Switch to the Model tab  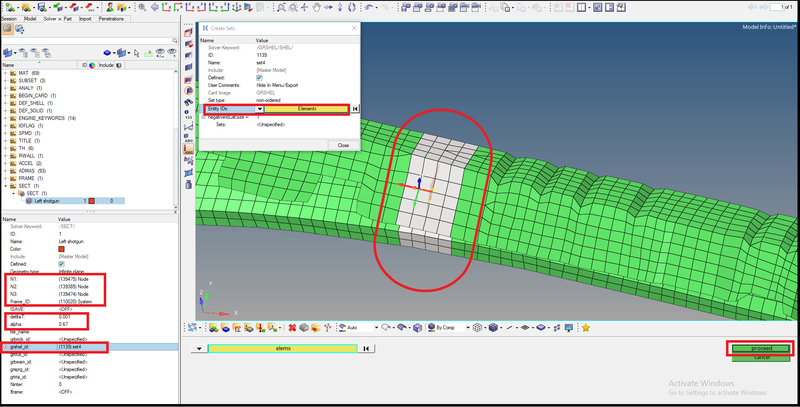tap(30, 18)
